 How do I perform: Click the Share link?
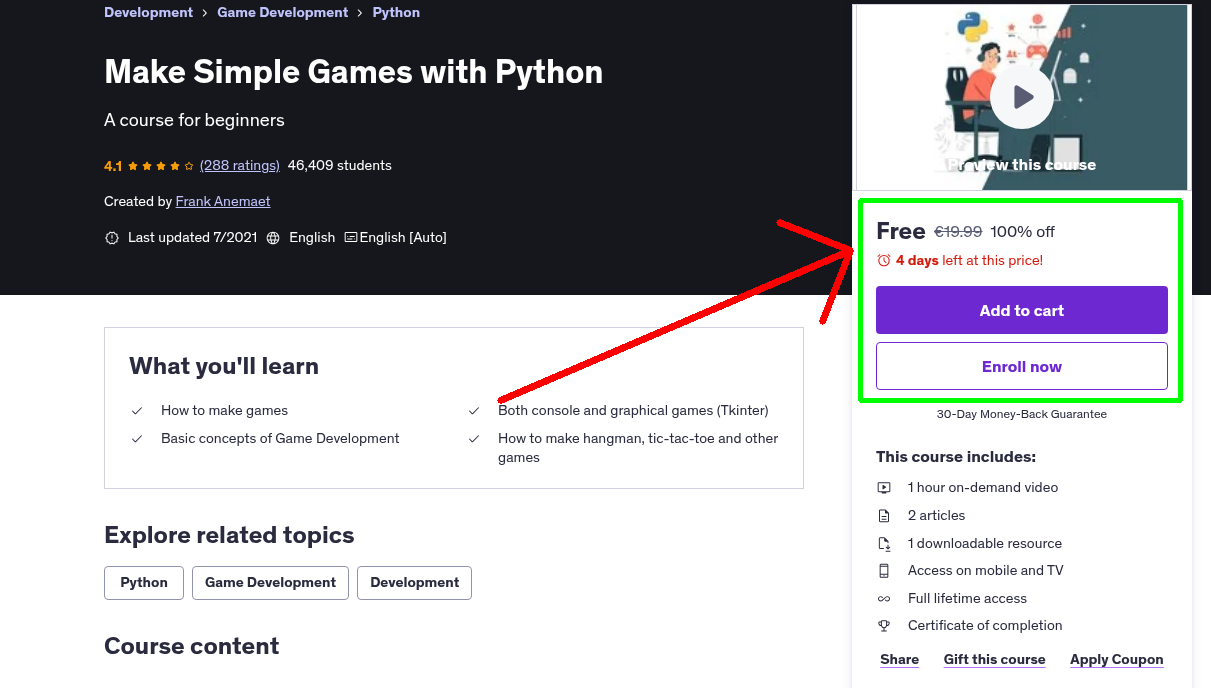(900, 659)
